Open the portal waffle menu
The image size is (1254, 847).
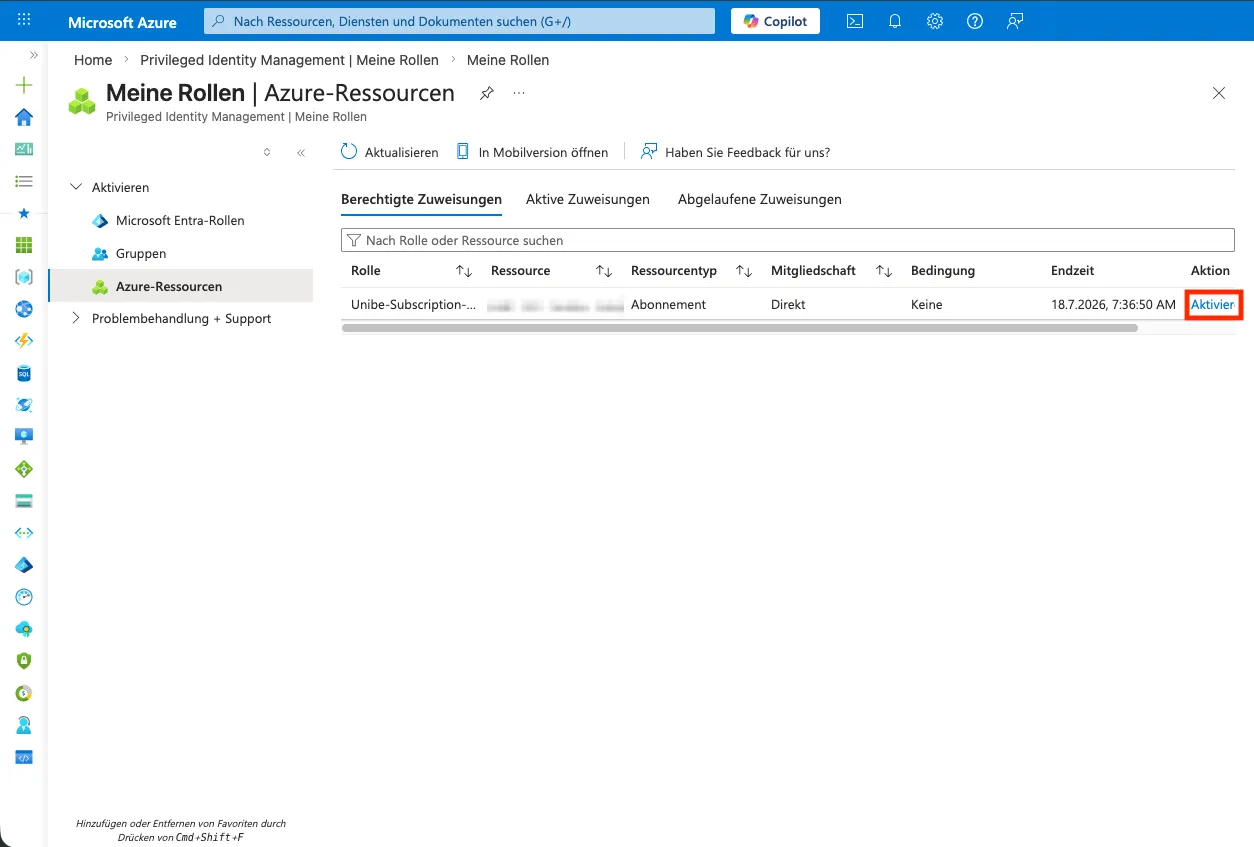click(x=24, y=20)
